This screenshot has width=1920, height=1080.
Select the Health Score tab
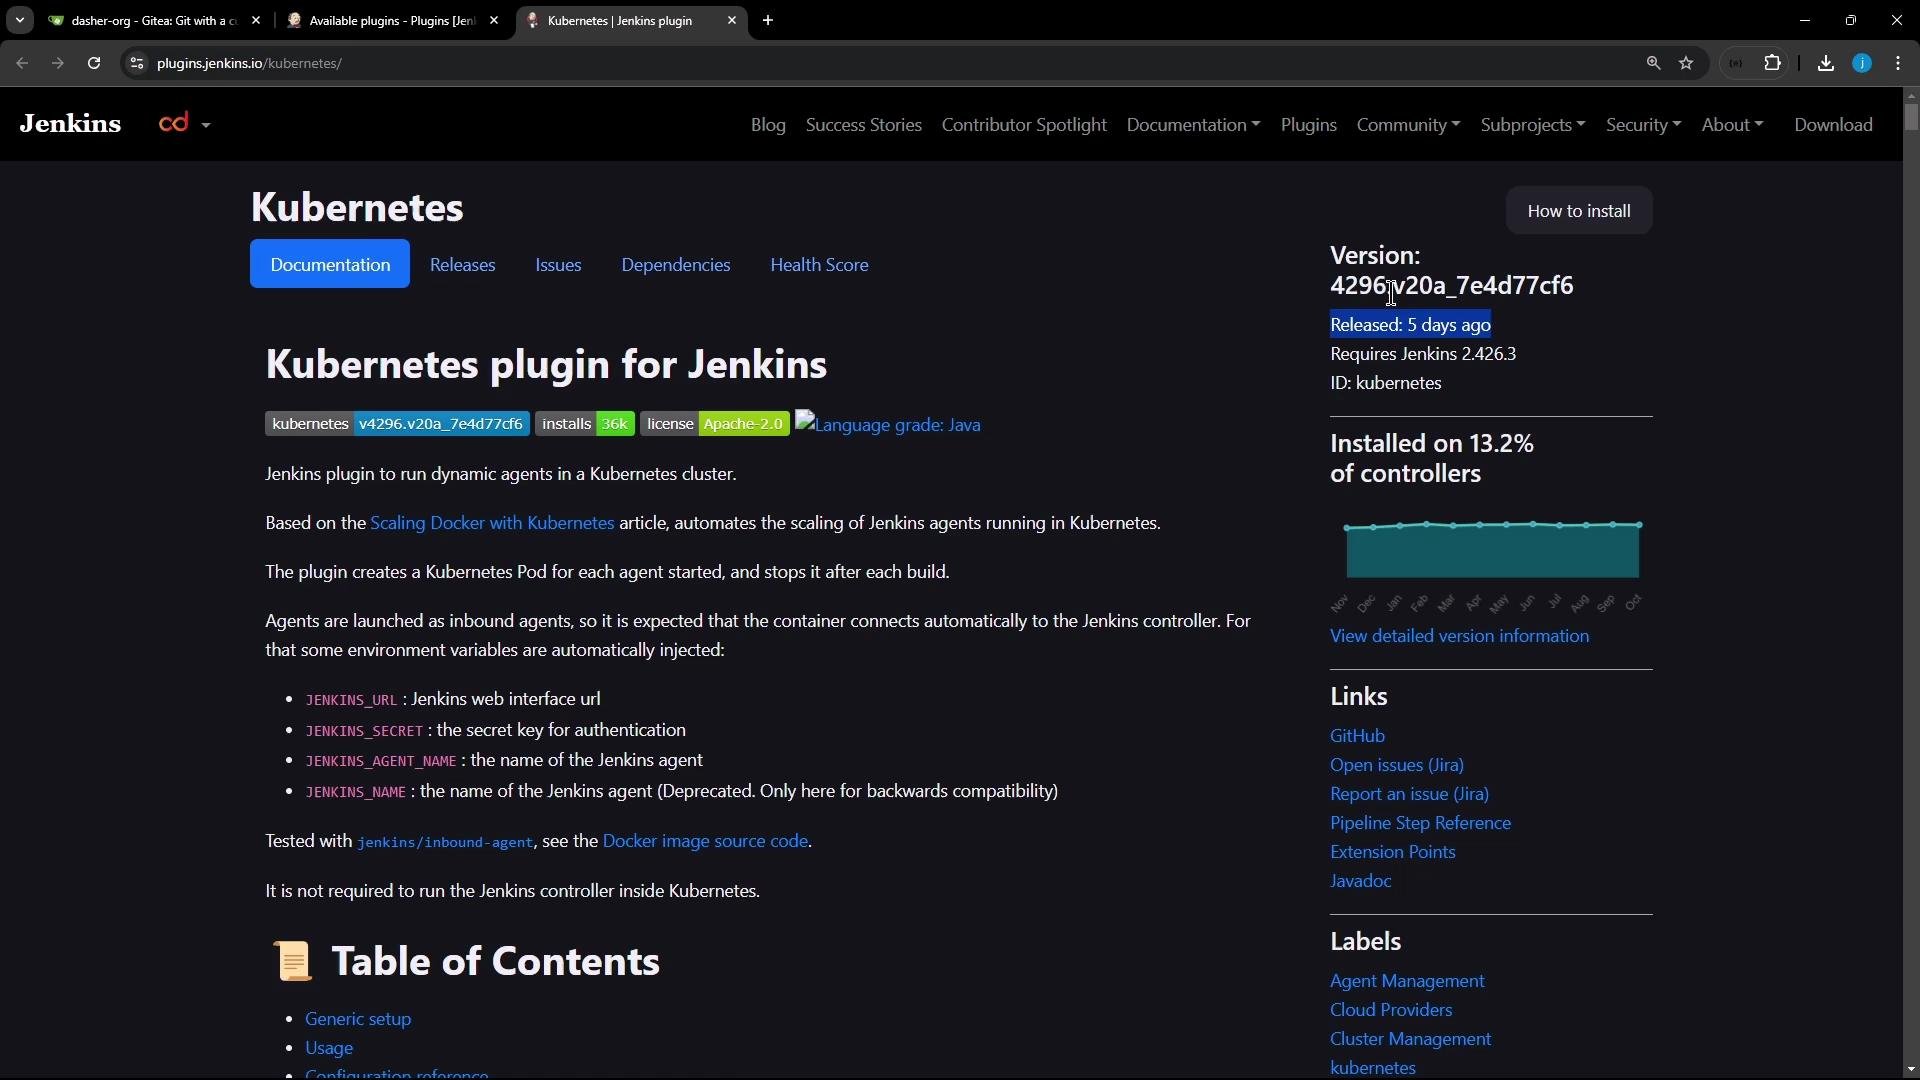[819, 264]
